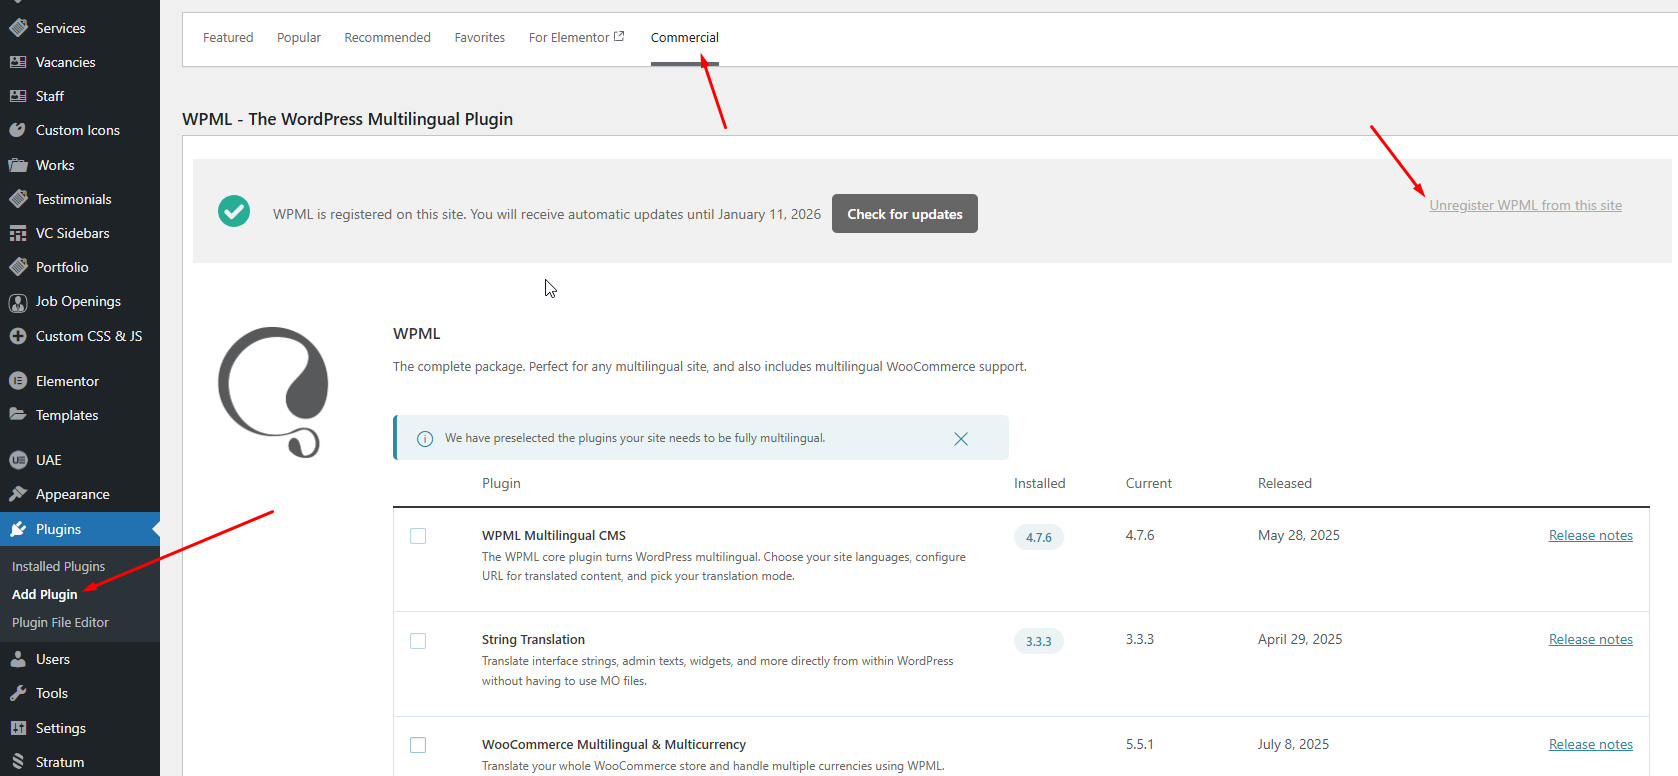
Task: Select the Commercial tab
Action: pos(685,37)
